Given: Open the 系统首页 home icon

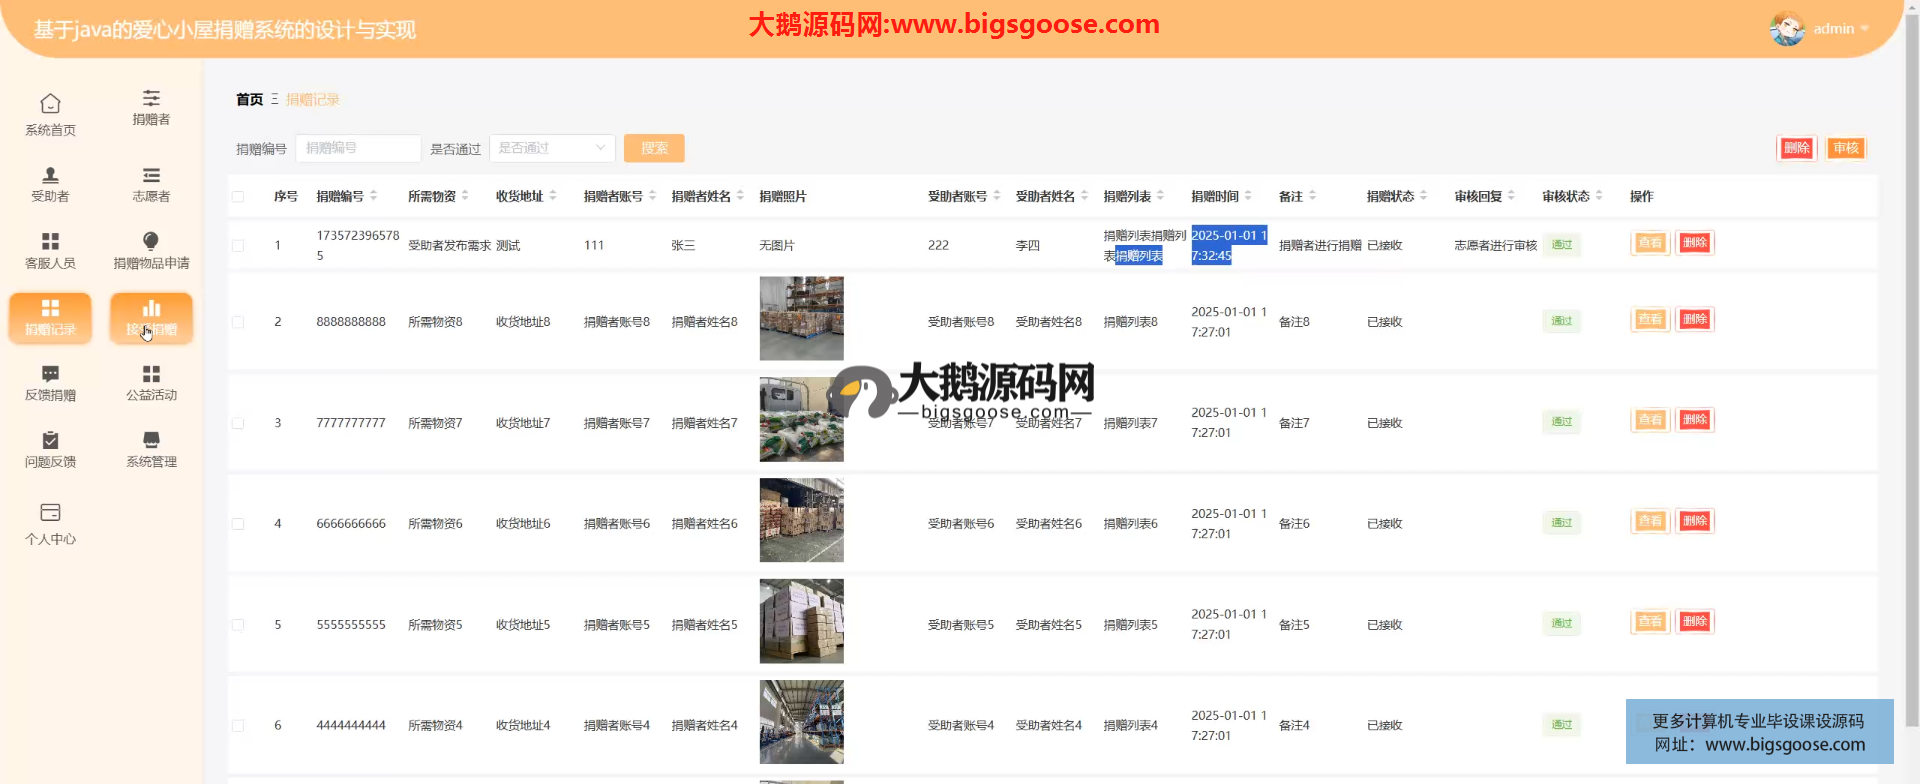Looking at the screenshot, I should tap(50, 104).
